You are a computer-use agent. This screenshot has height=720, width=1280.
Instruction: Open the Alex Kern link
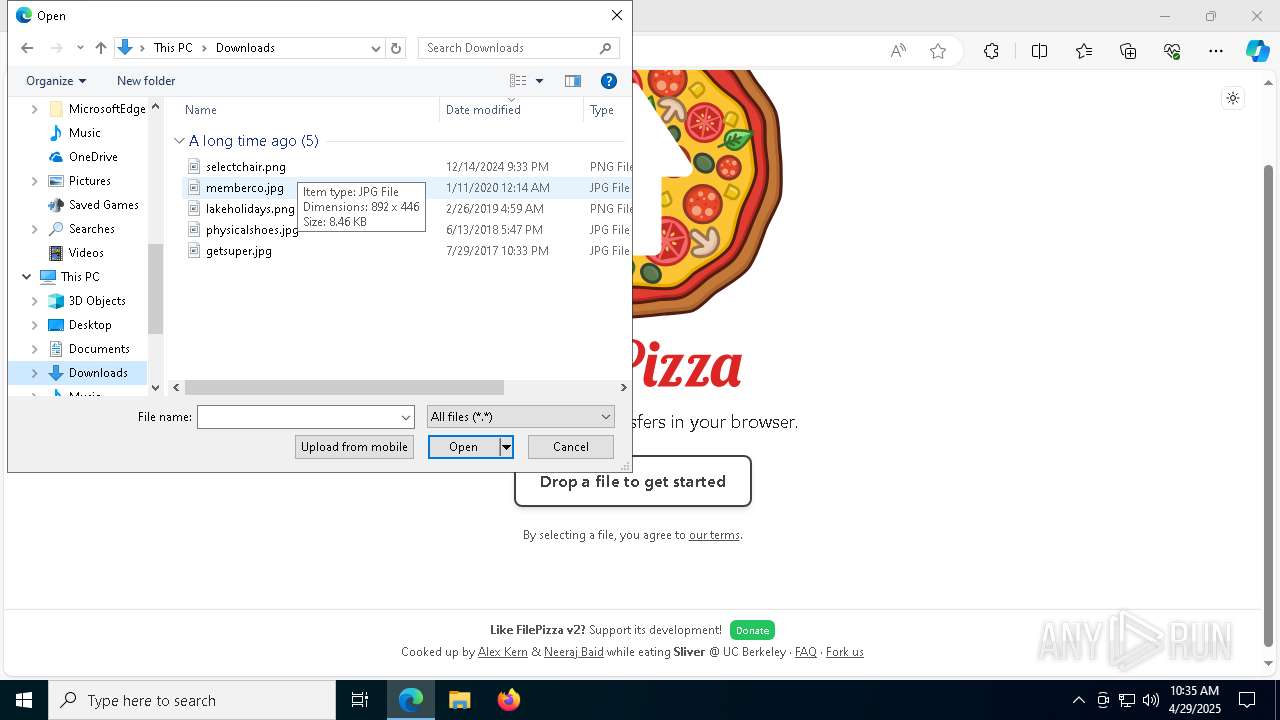(503, 652)
